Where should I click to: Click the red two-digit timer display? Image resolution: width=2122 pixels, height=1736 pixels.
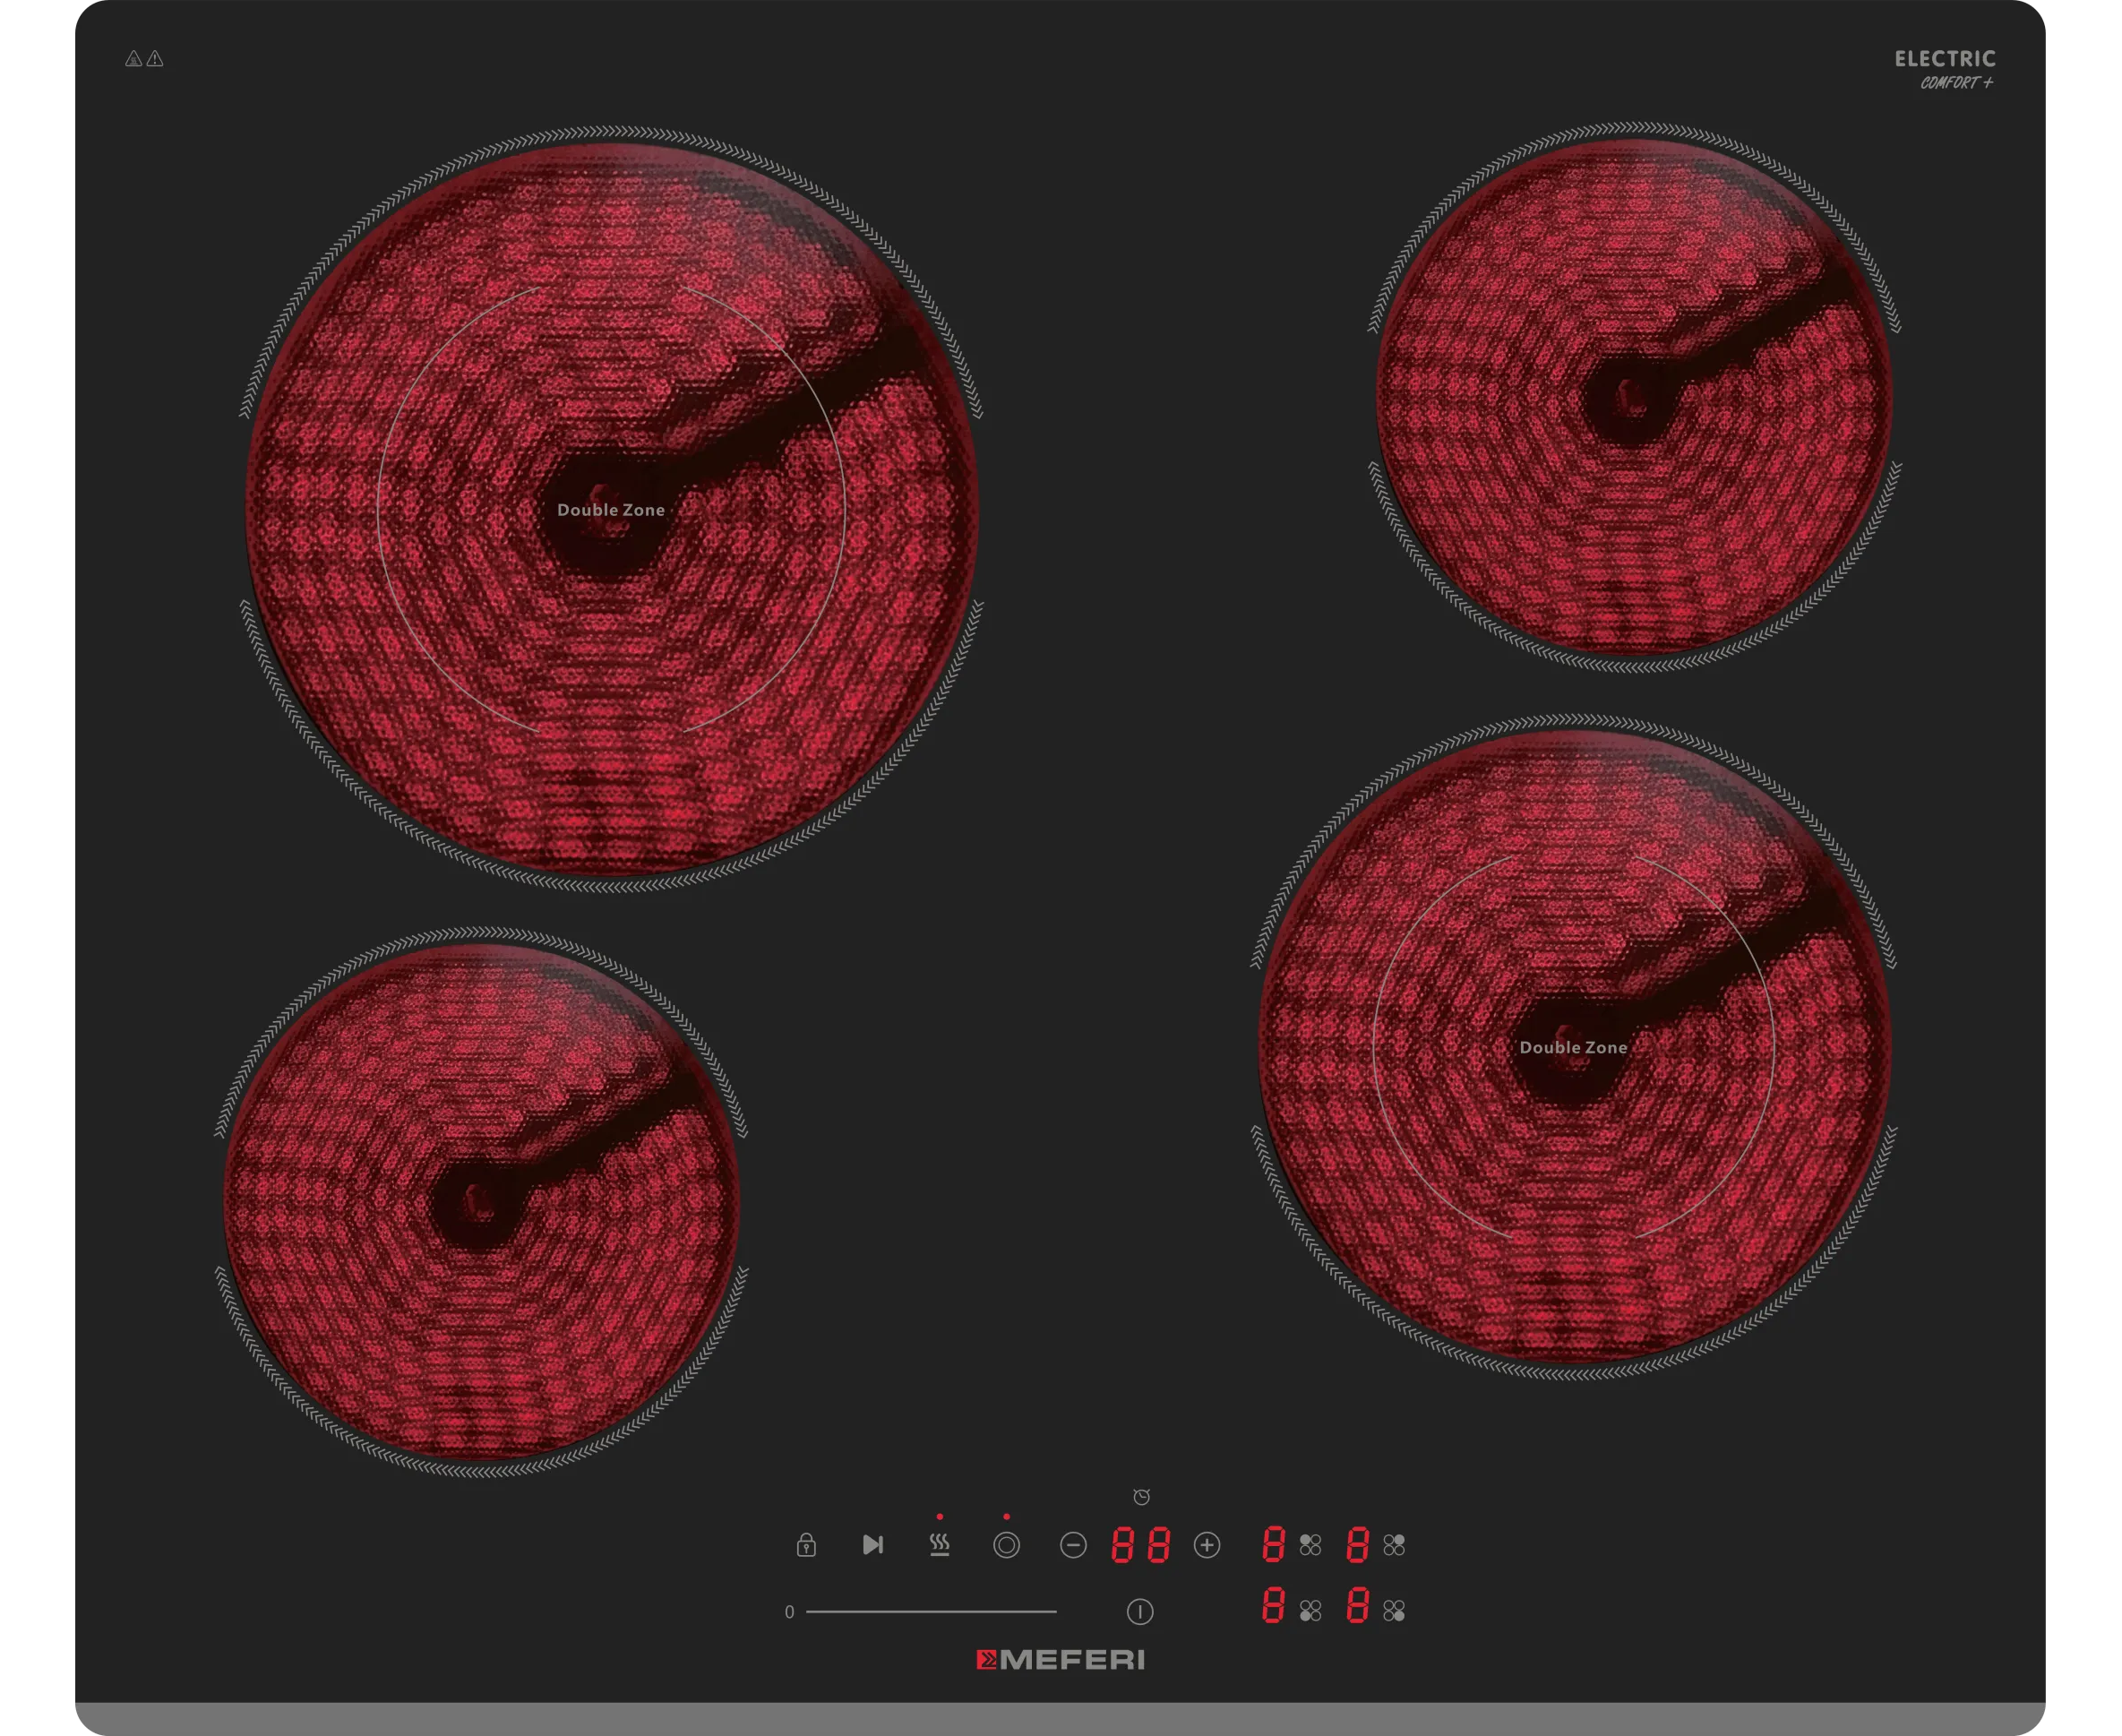click(1140, 1546)
